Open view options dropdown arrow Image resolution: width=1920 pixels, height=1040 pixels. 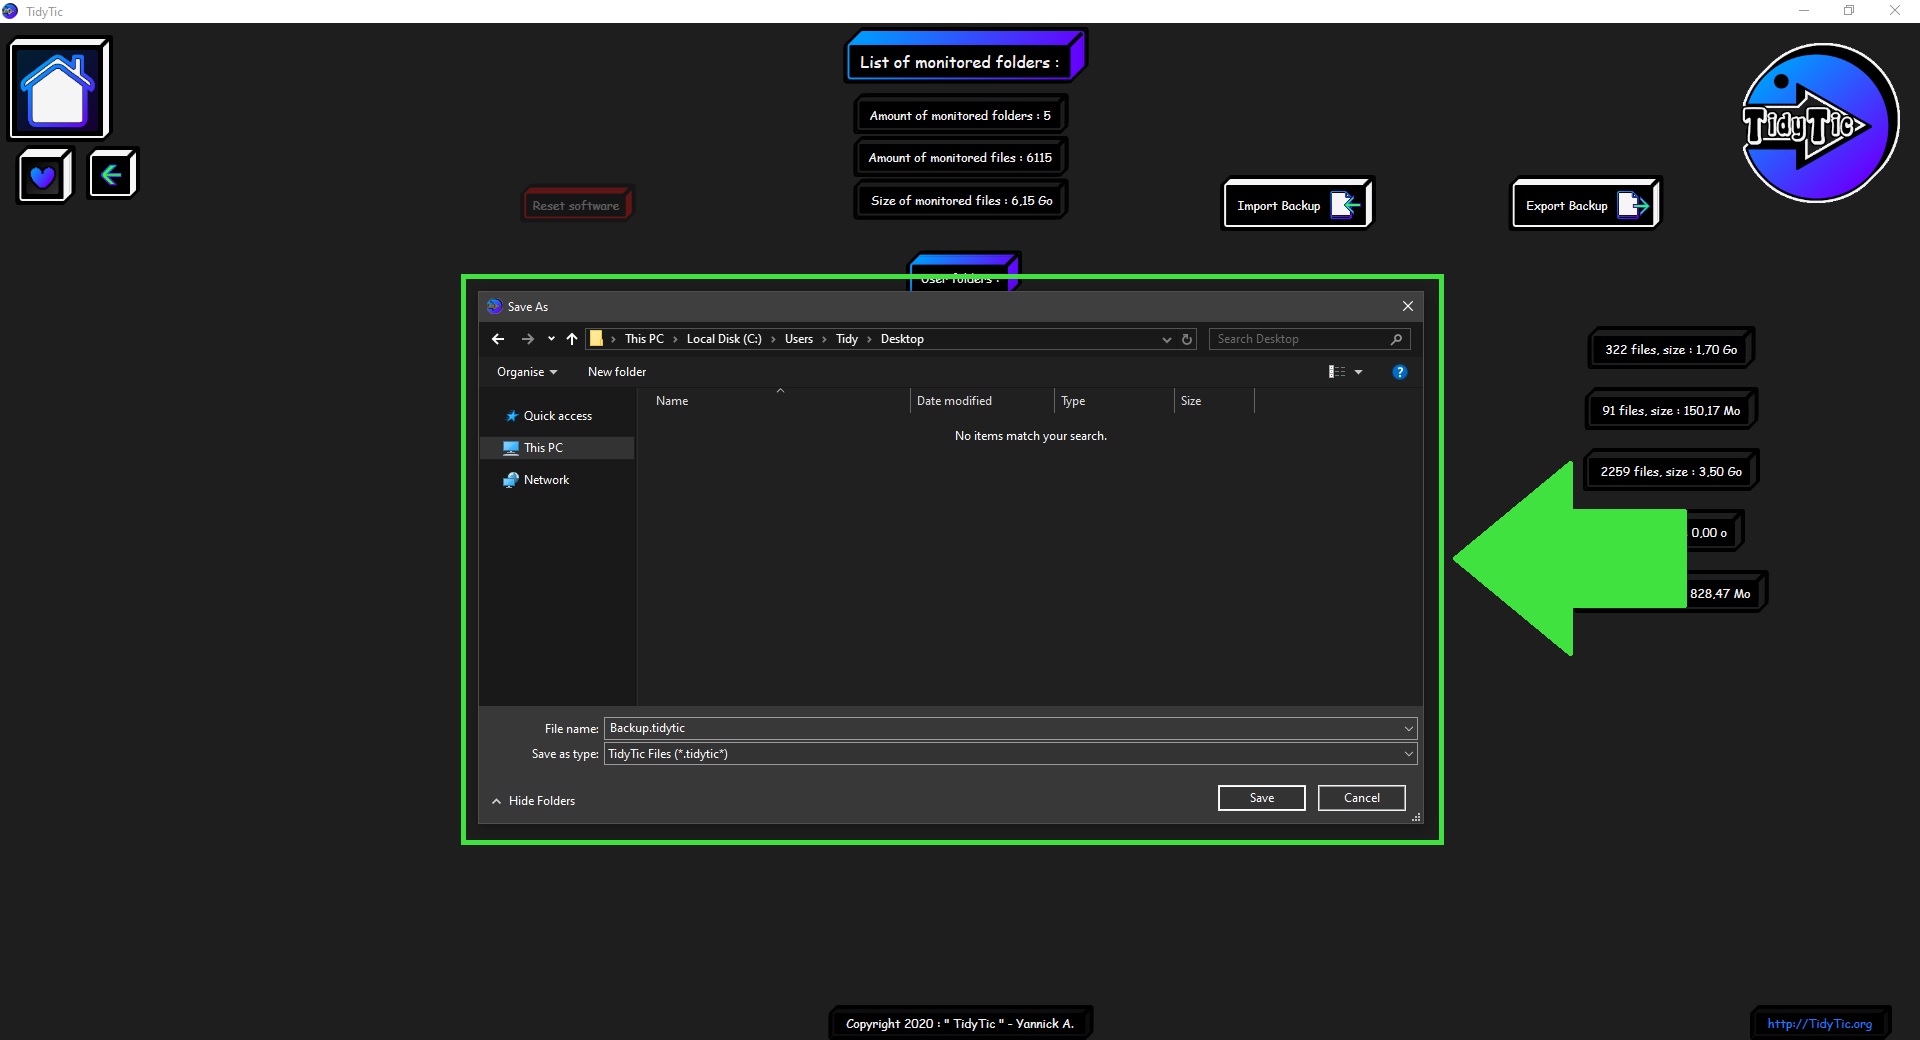(1358, 372)
